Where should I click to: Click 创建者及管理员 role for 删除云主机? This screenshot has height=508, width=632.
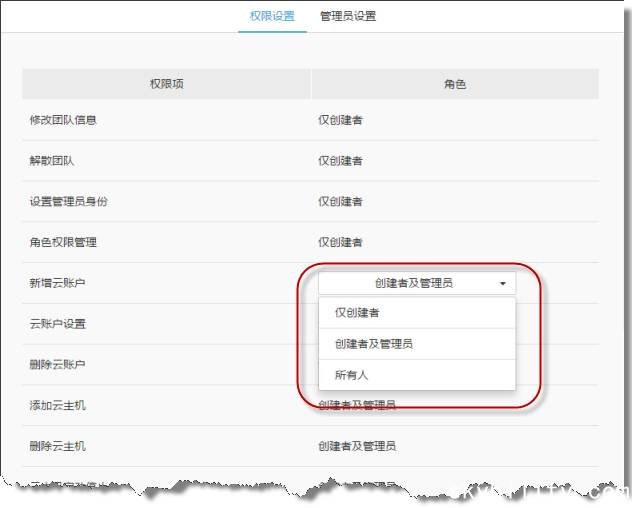point(357,445)
